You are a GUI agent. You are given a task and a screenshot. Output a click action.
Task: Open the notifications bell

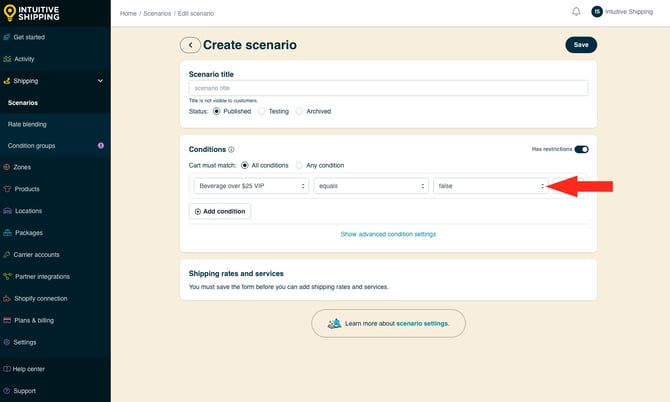coord(576,12)
